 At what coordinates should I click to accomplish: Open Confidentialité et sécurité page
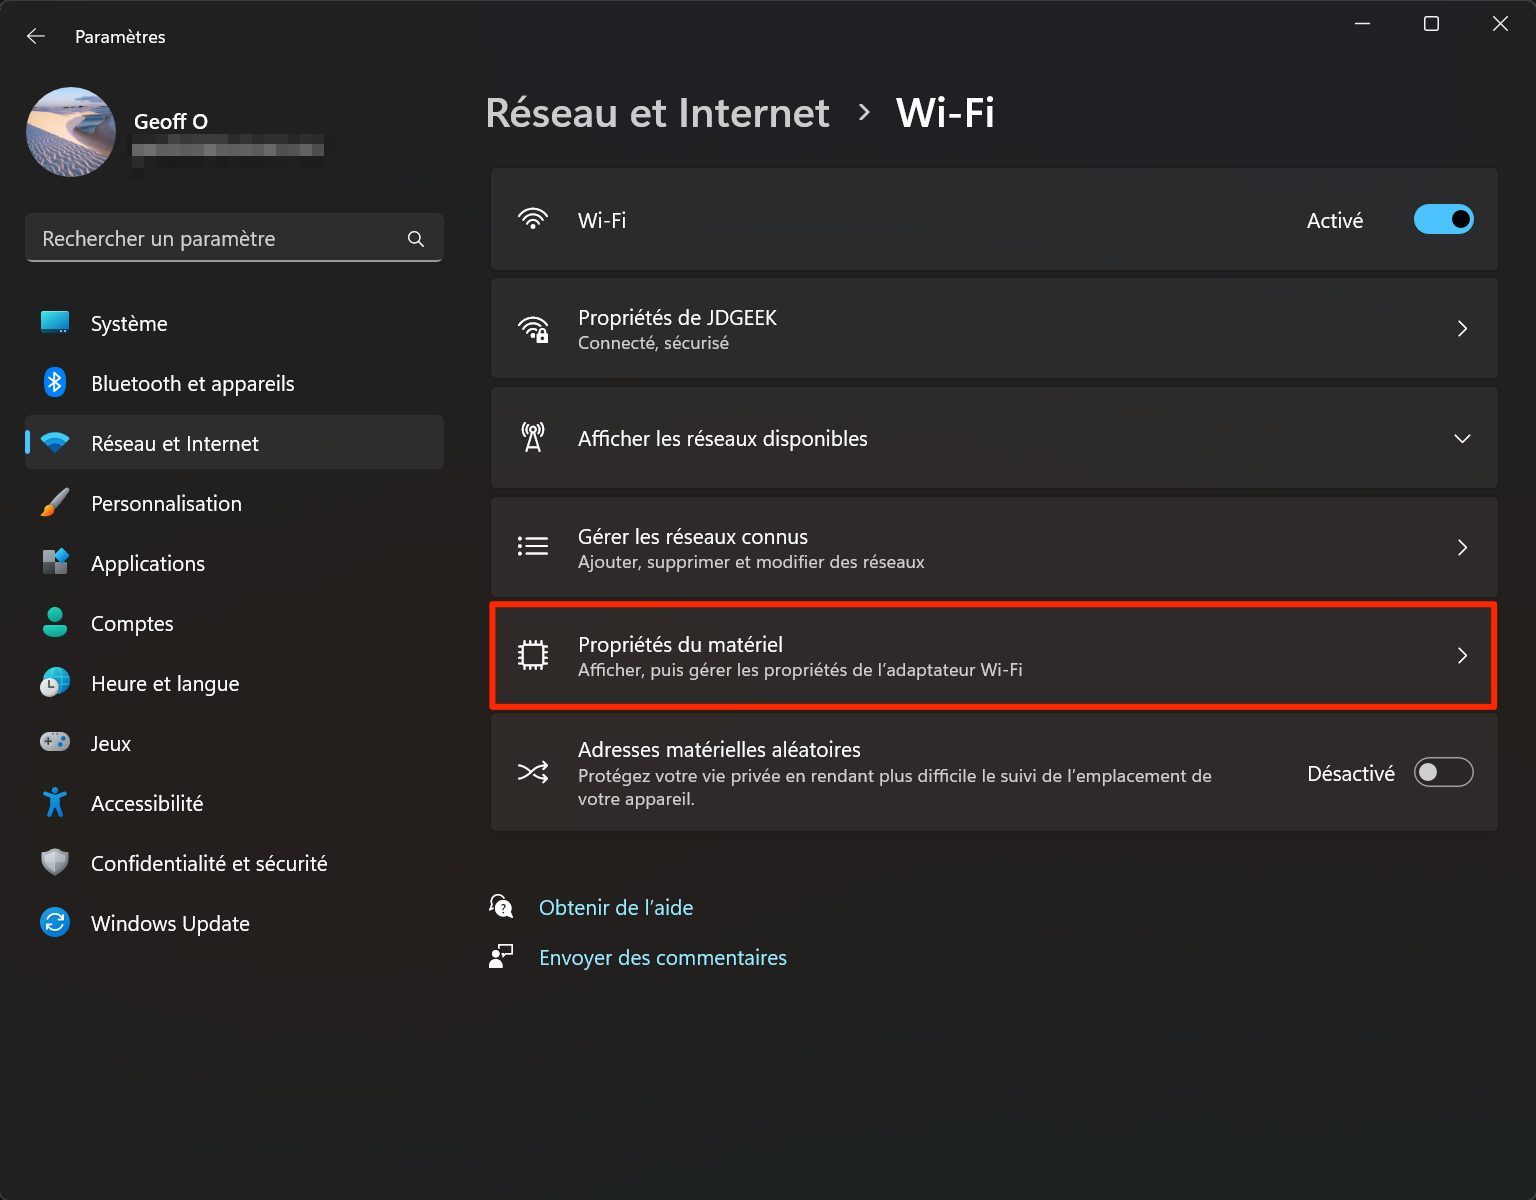tap(234, 863)
